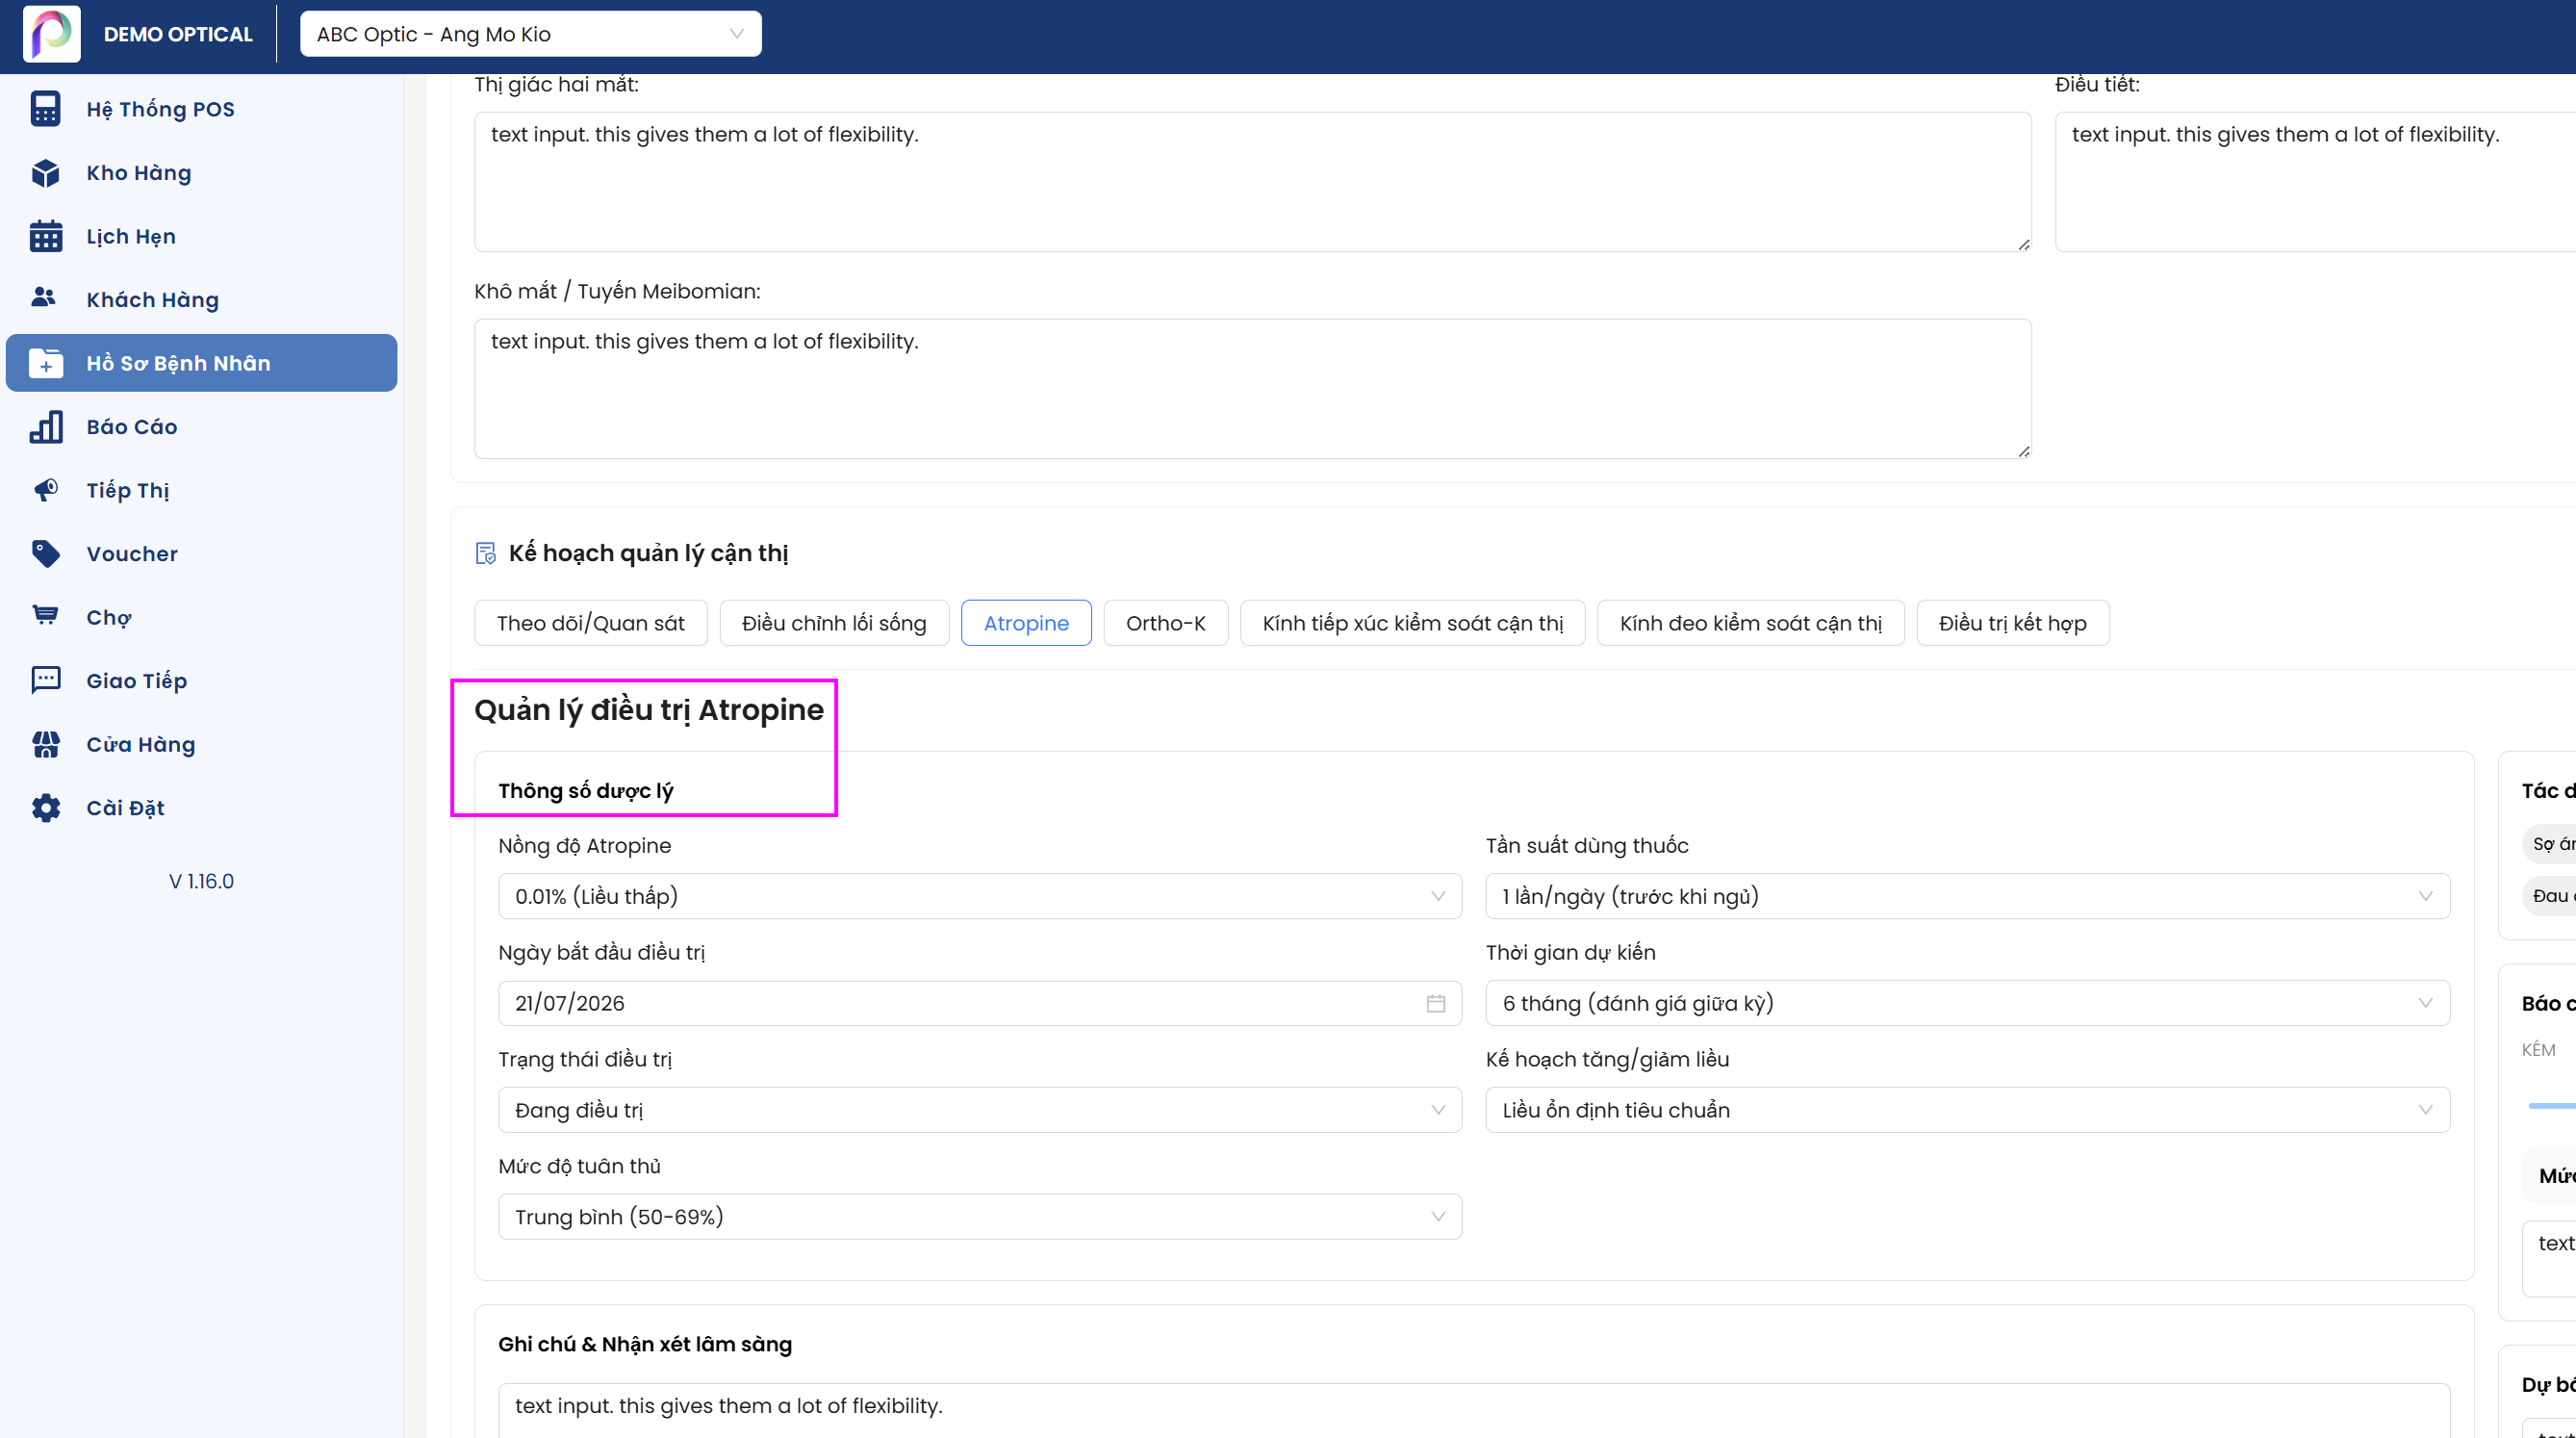The height and width of the screenshot is (1438, 2576).
Task: Click the Kho Hàng box icon
Action: [45, 173]
